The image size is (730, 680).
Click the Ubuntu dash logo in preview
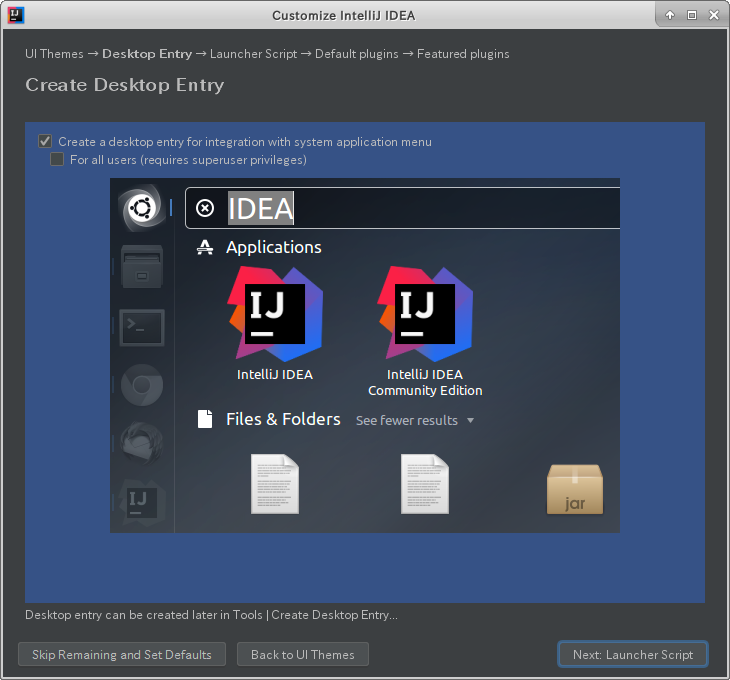142,208
